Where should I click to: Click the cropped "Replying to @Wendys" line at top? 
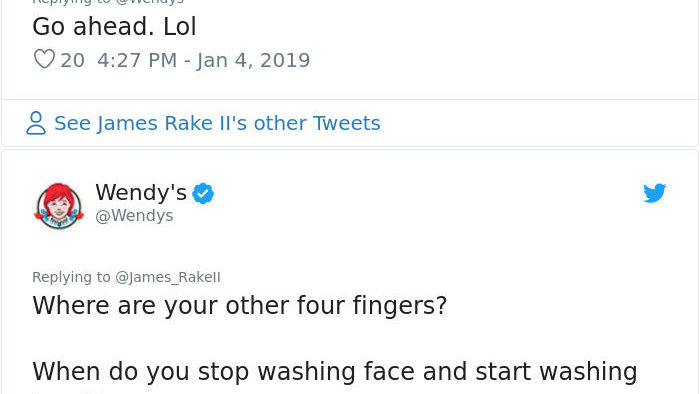108,2
